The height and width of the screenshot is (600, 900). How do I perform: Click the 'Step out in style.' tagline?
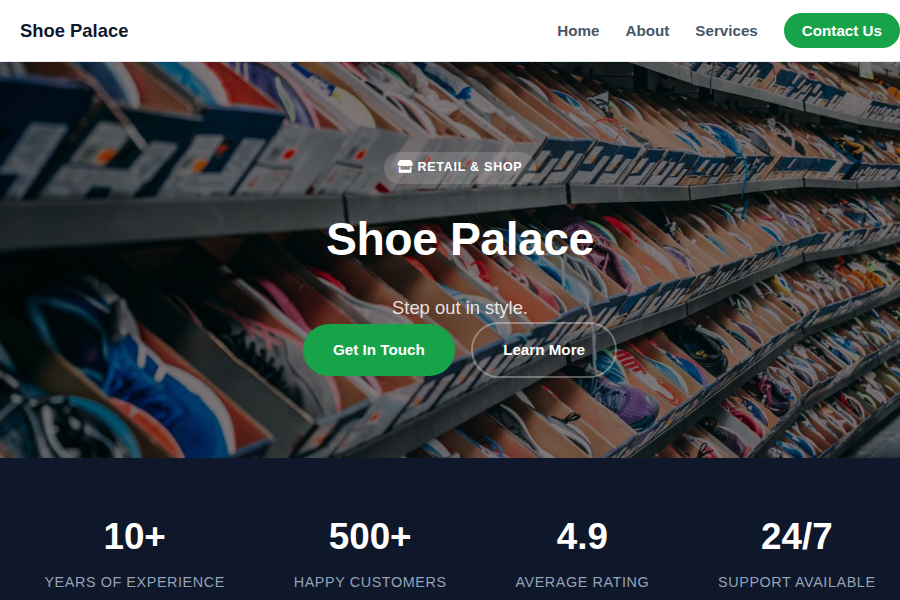pyautogui.click(x=459, y=308)
